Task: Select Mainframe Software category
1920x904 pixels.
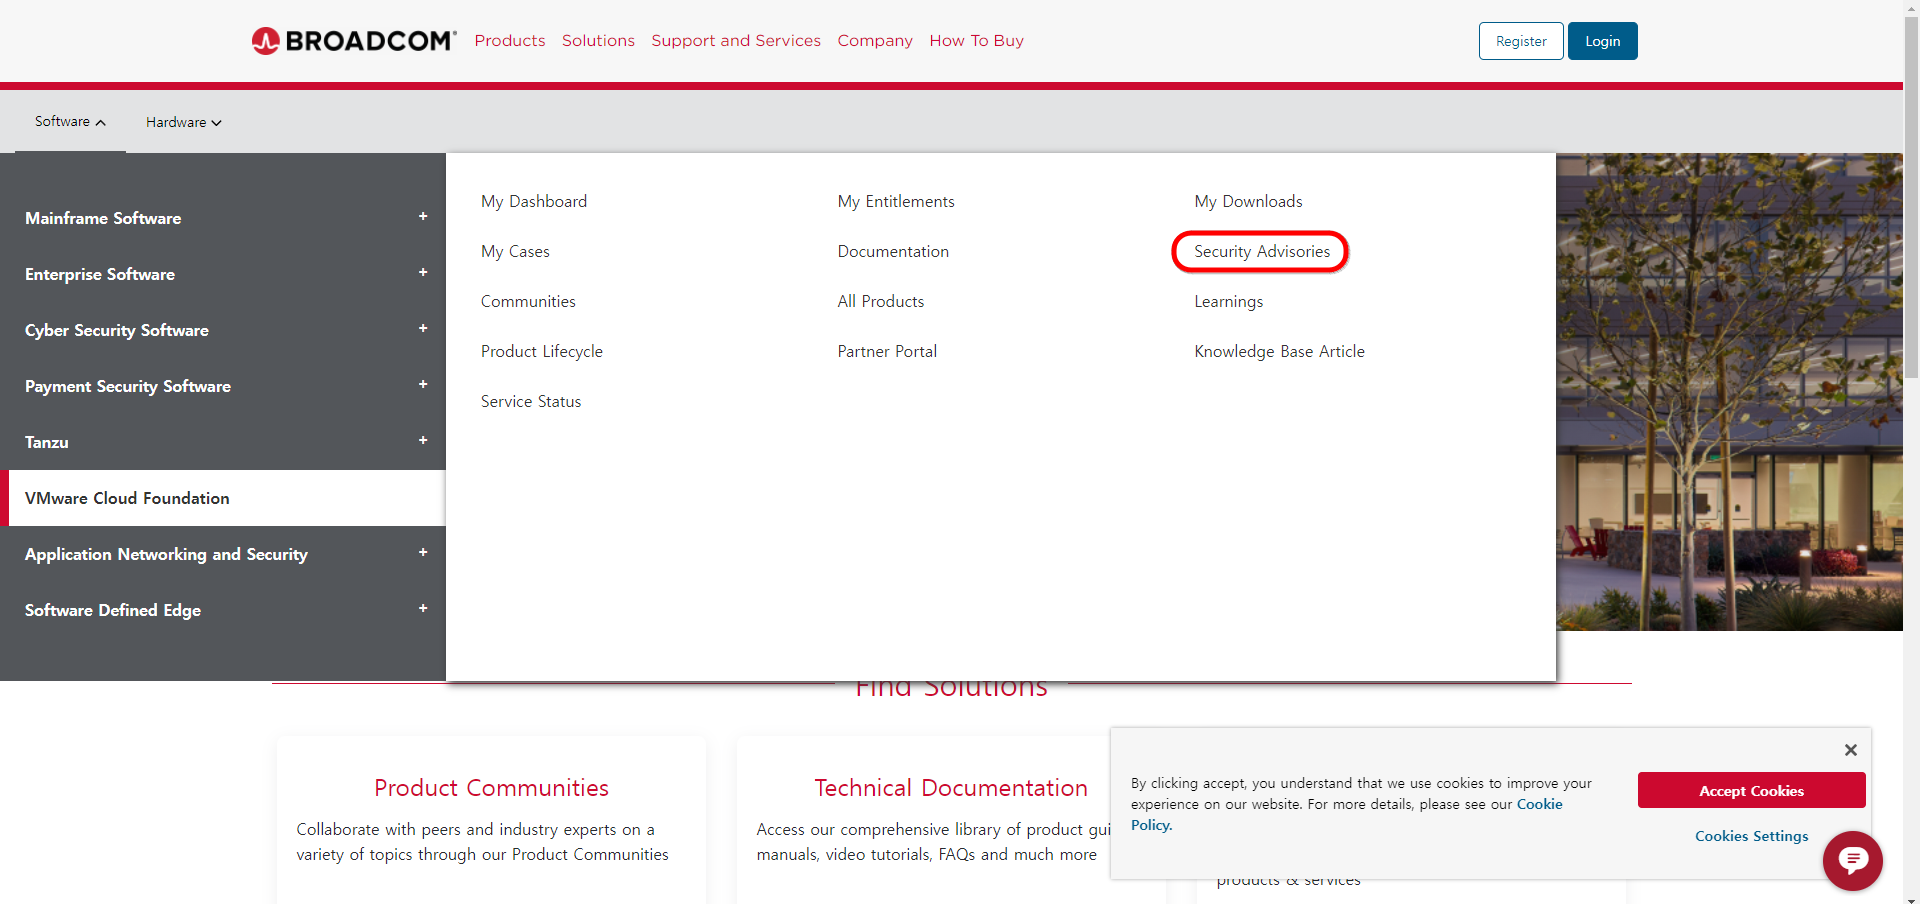Action: pyautogui.click(x=103, y=218)
